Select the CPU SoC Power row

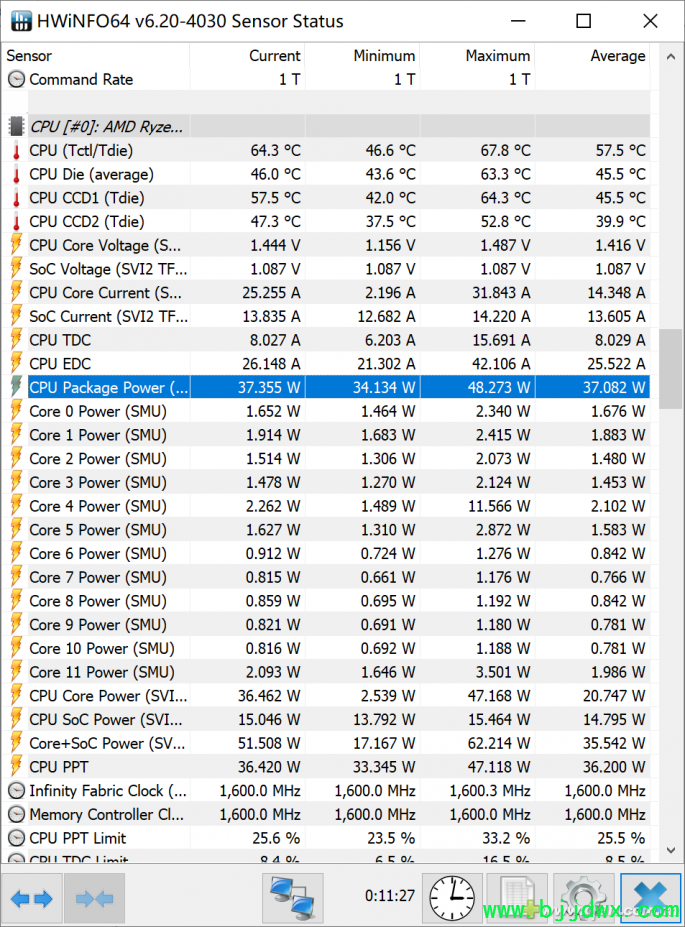pyautogui.click(x=326, y=719)
